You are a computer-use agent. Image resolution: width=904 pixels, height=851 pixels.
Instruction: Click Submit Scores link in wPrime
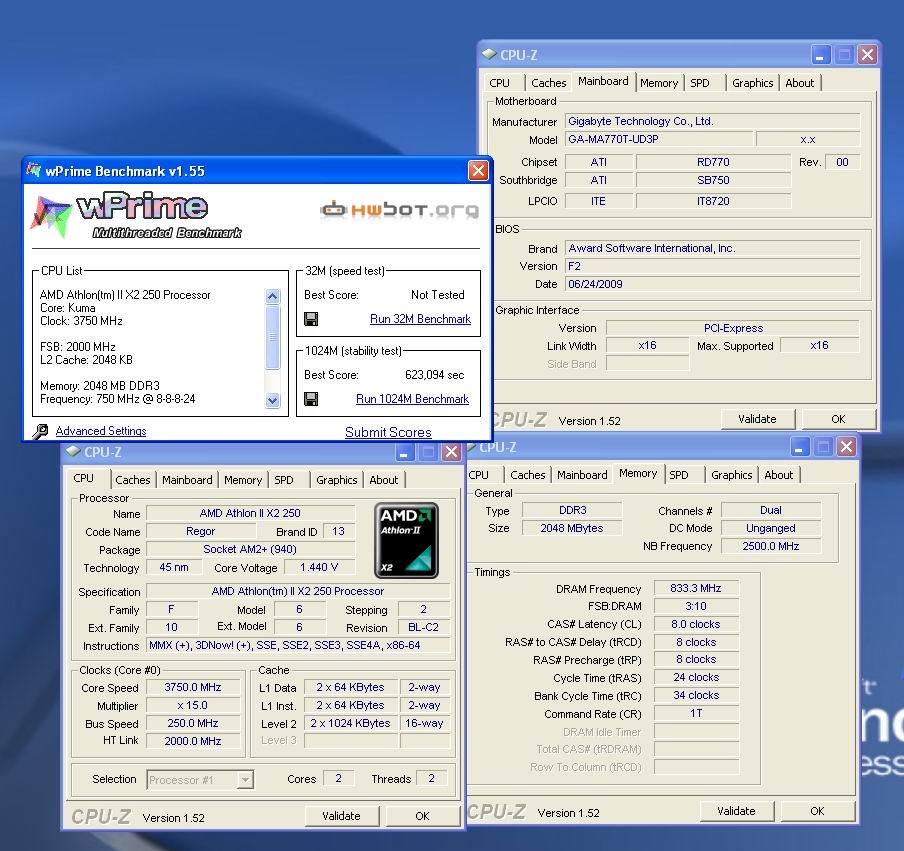coord(388,432)
